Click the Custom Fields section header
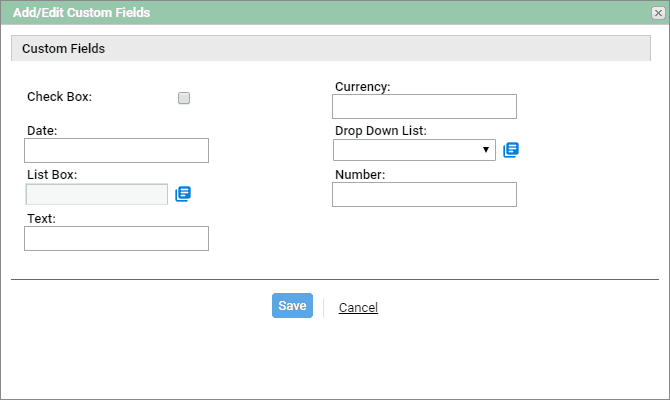Screen dimensions: 670x400 coord(331,48)
